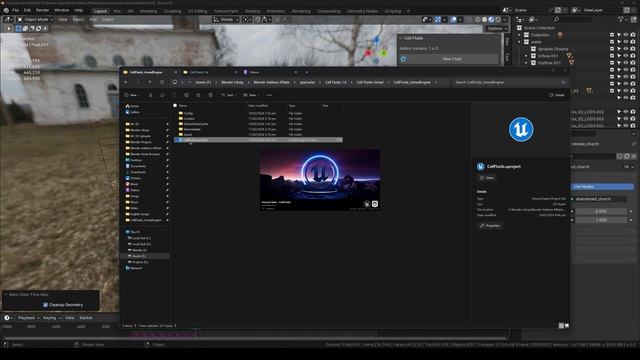
Task: Open the viewport Options dropdown
Action: [x=497, y=29]
